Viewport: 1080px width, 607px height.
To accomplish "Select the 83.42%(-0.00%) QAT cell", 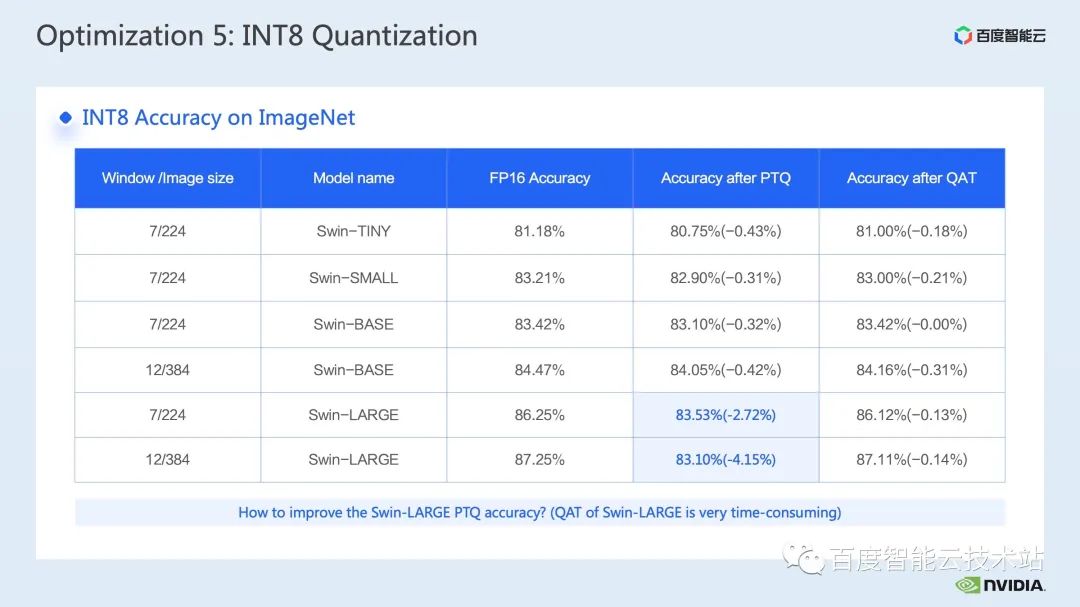I will tap(912, 324).
